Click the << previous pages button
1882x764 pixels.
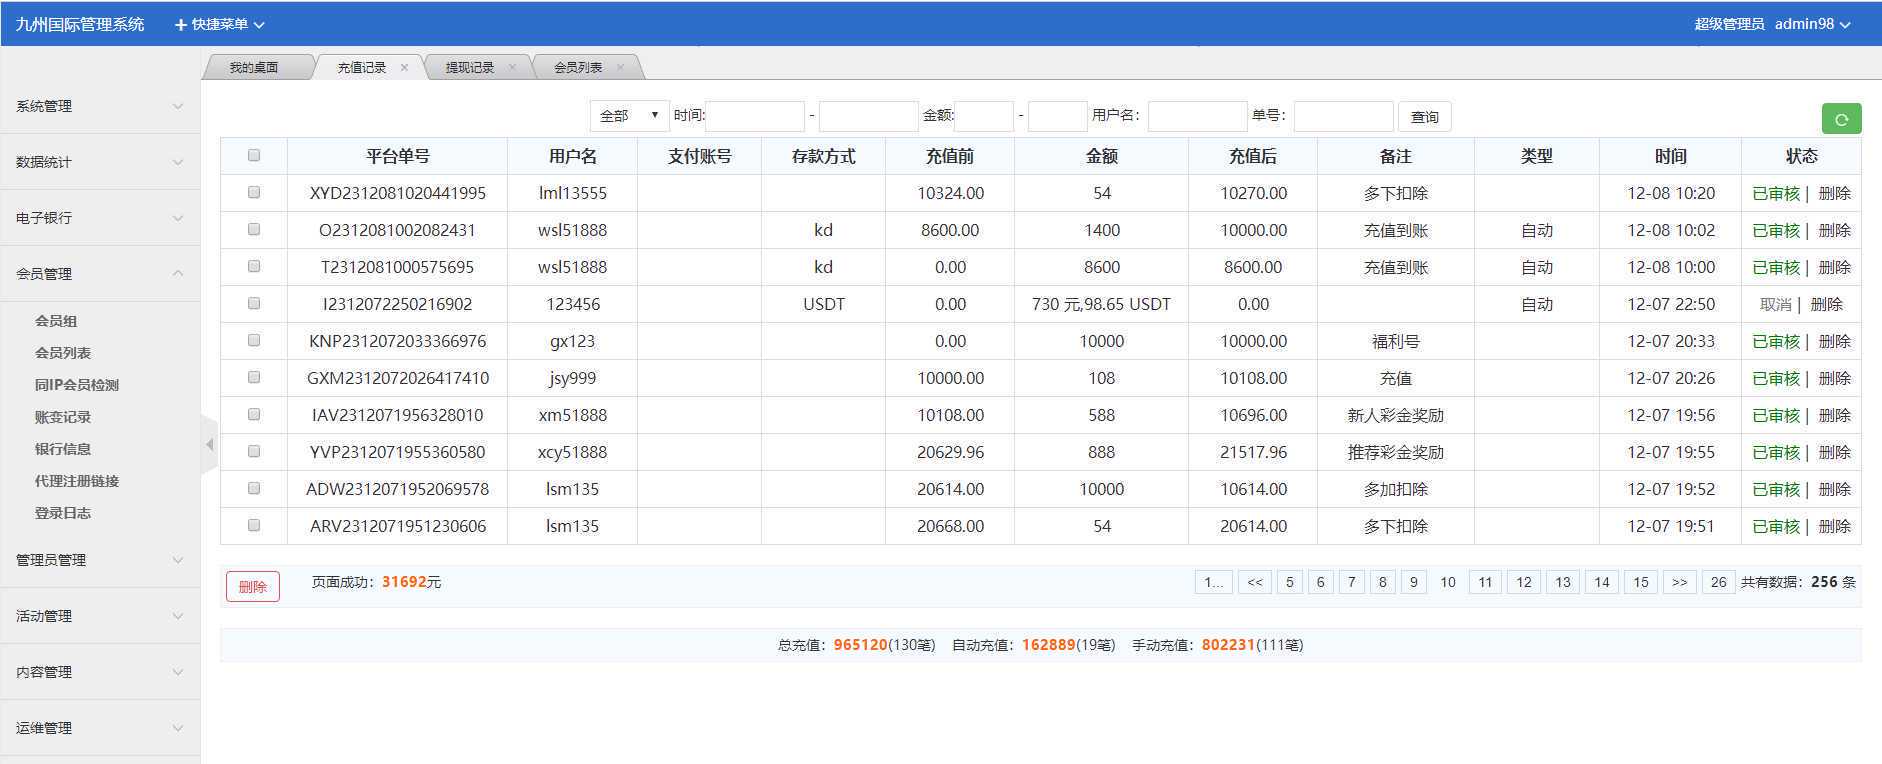pyautogui.click(x=1254, y=582)
